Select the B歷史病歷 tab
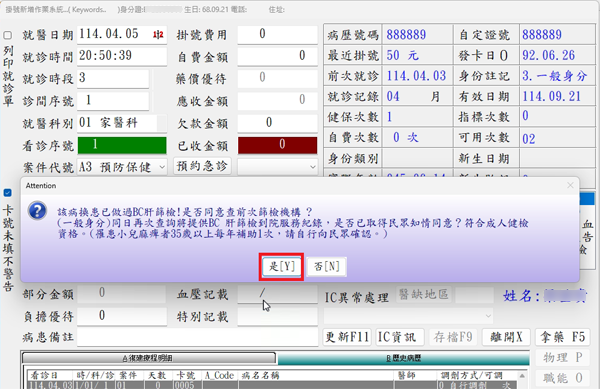Viewport: 600px width, 389px height. 404,358
